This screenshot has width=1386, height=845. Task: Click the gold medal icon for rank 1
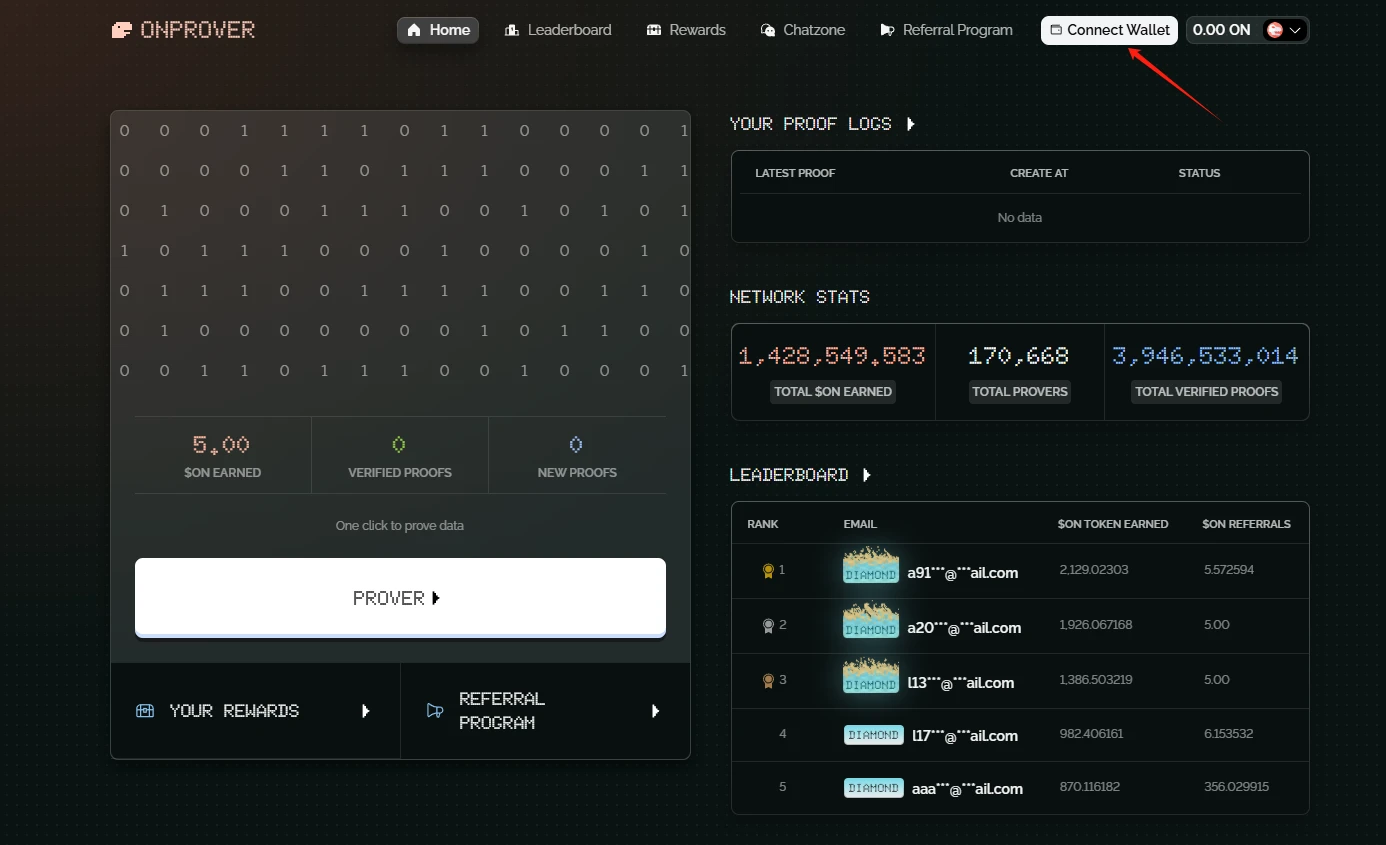coord(768,570)
